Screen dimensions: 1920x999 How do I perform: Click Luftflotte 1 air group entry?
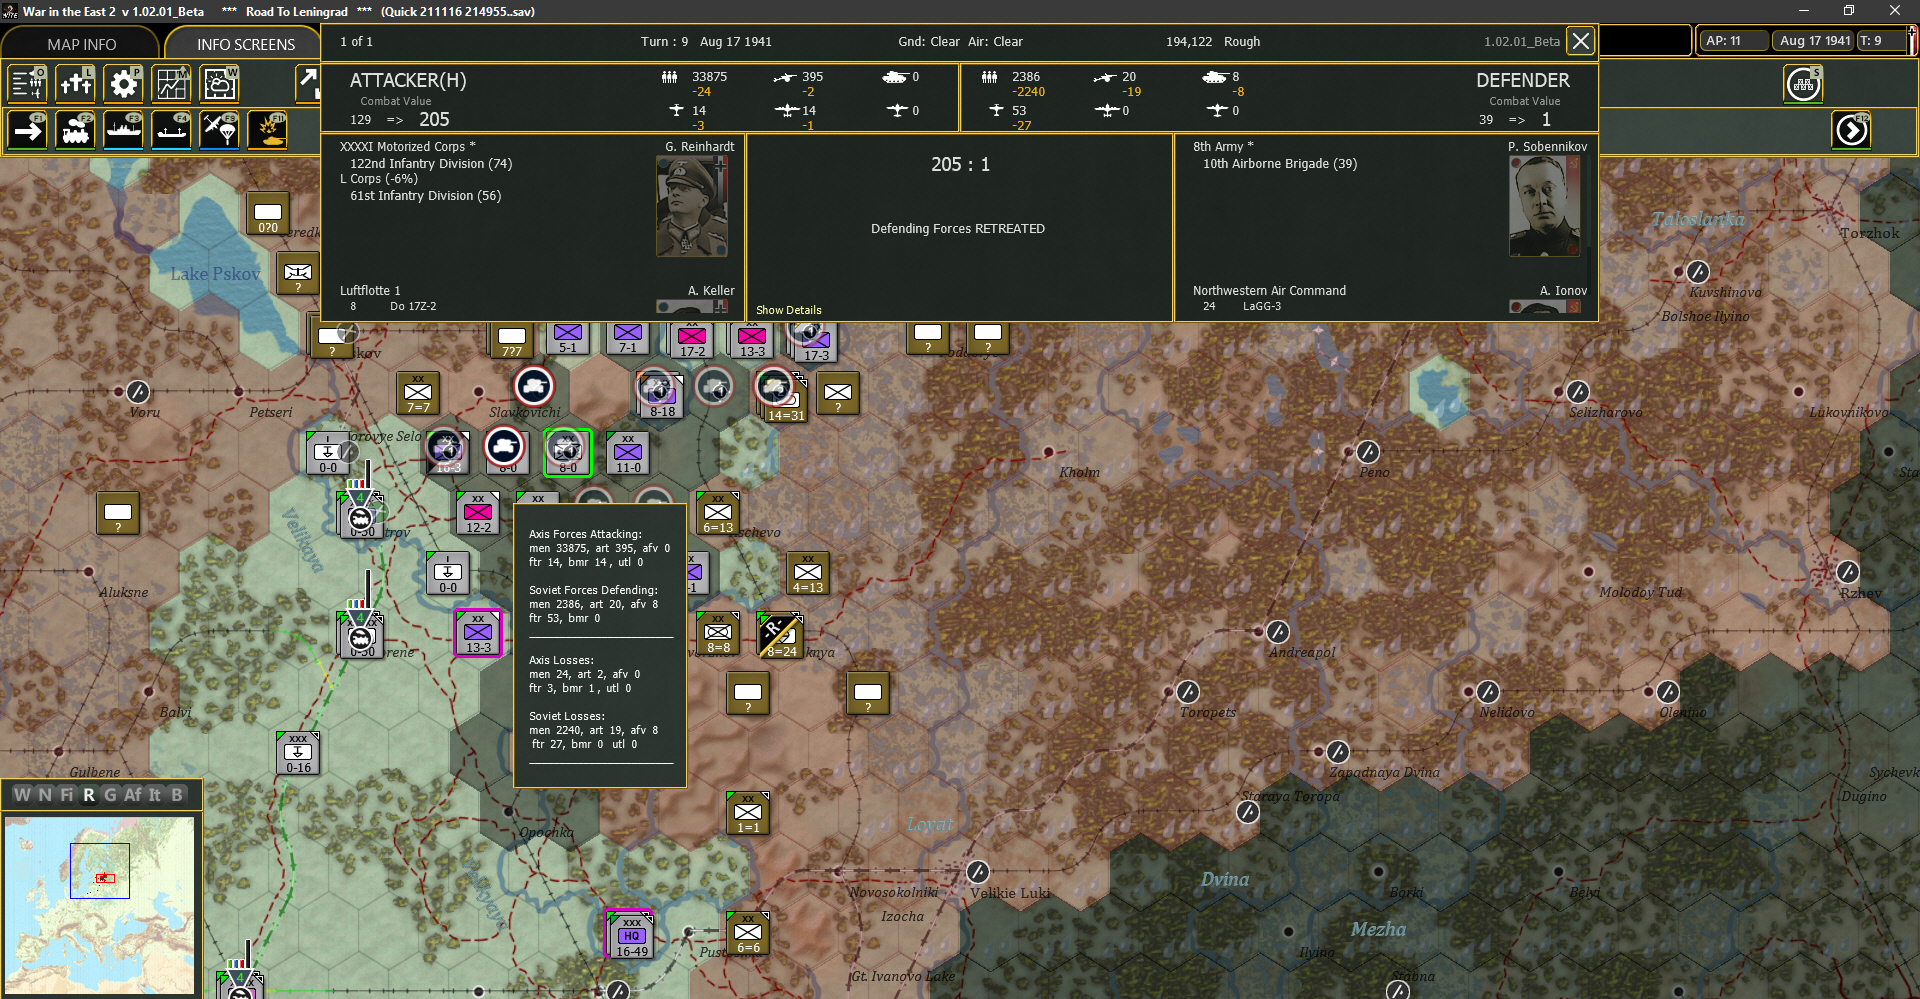pyautogui.click(x=370, y=291)
